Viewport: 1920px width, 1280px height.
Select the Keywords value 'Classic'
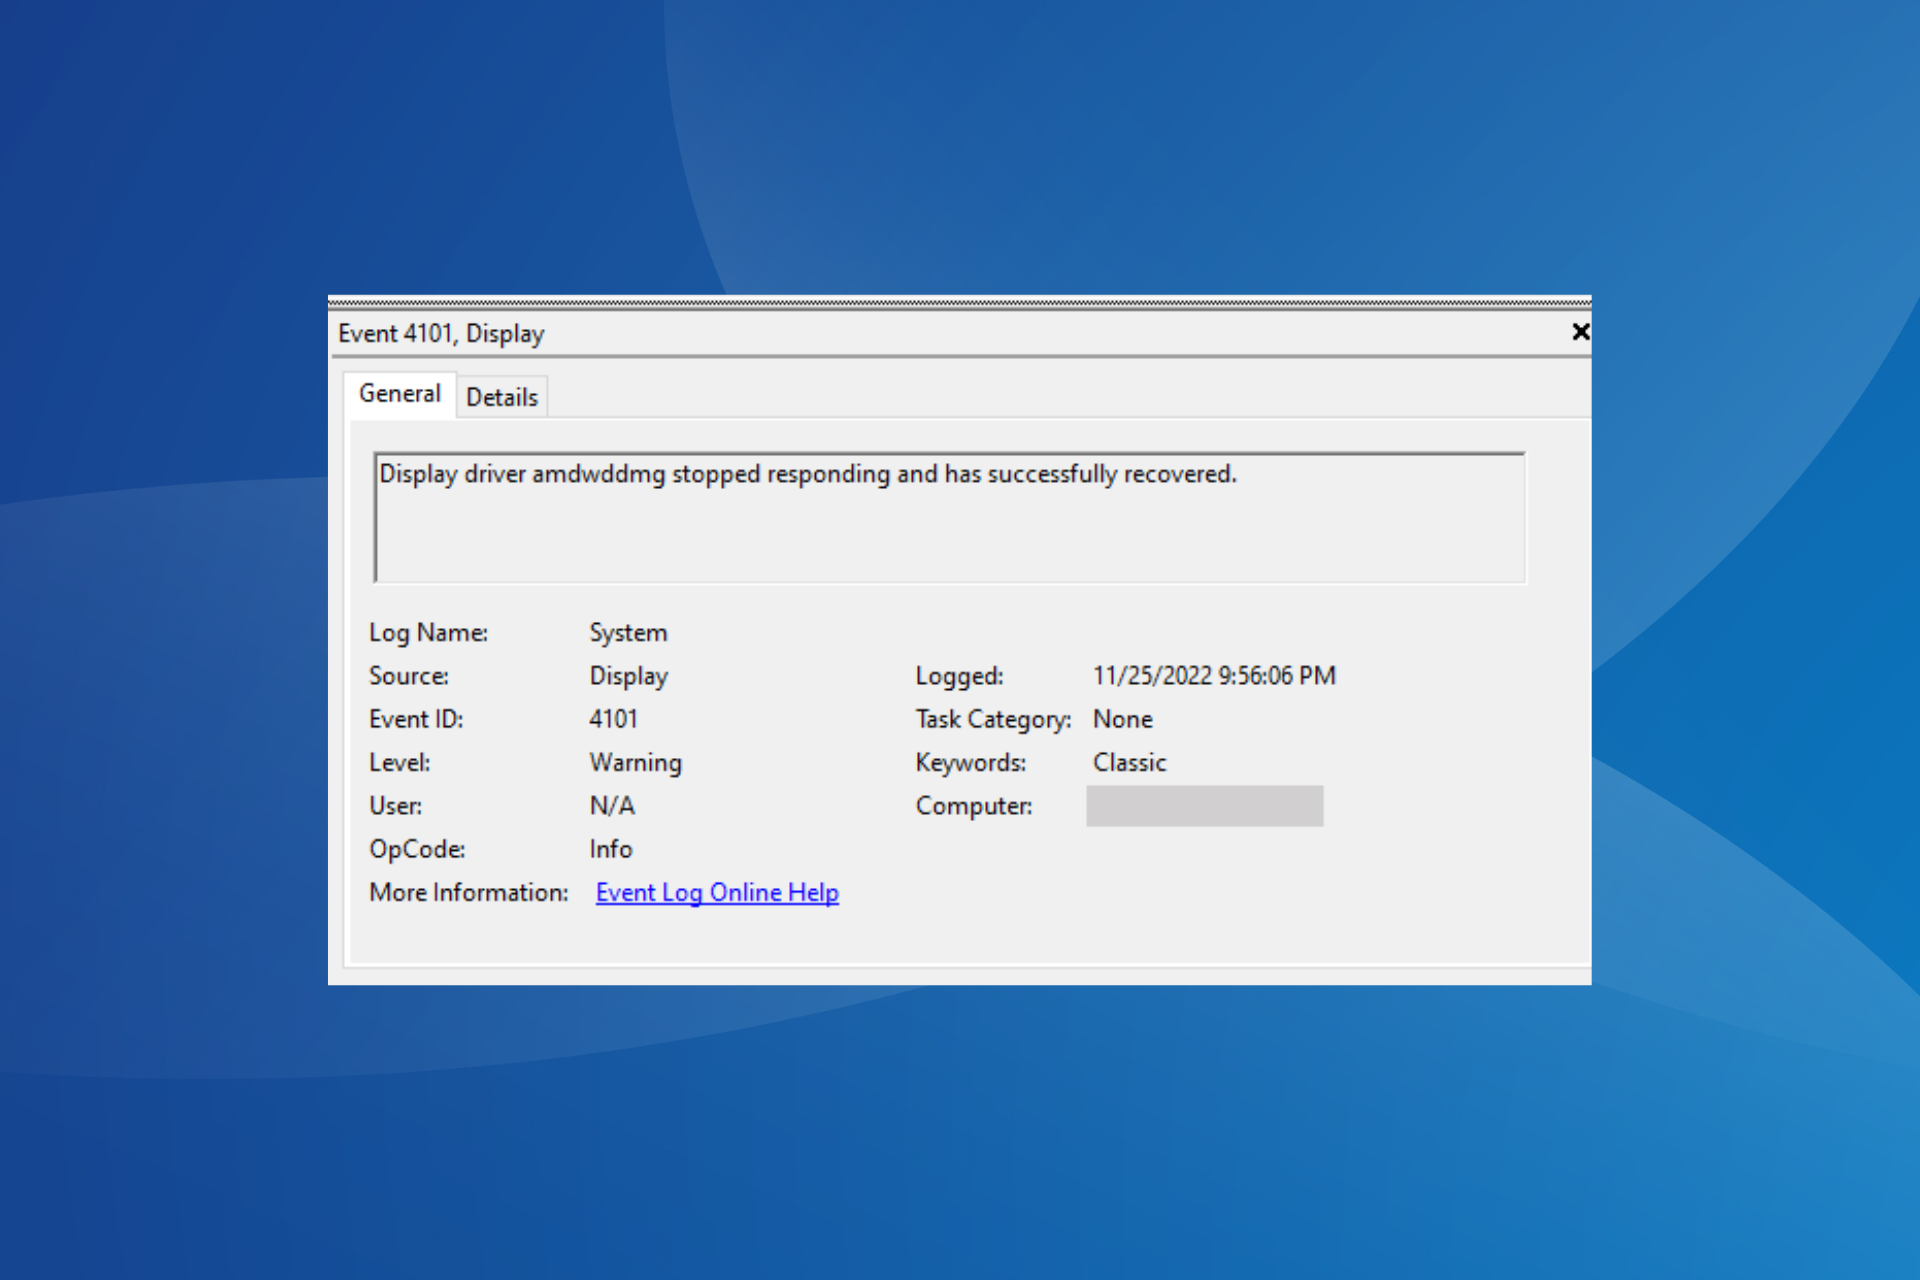[x=1129, y=763]
